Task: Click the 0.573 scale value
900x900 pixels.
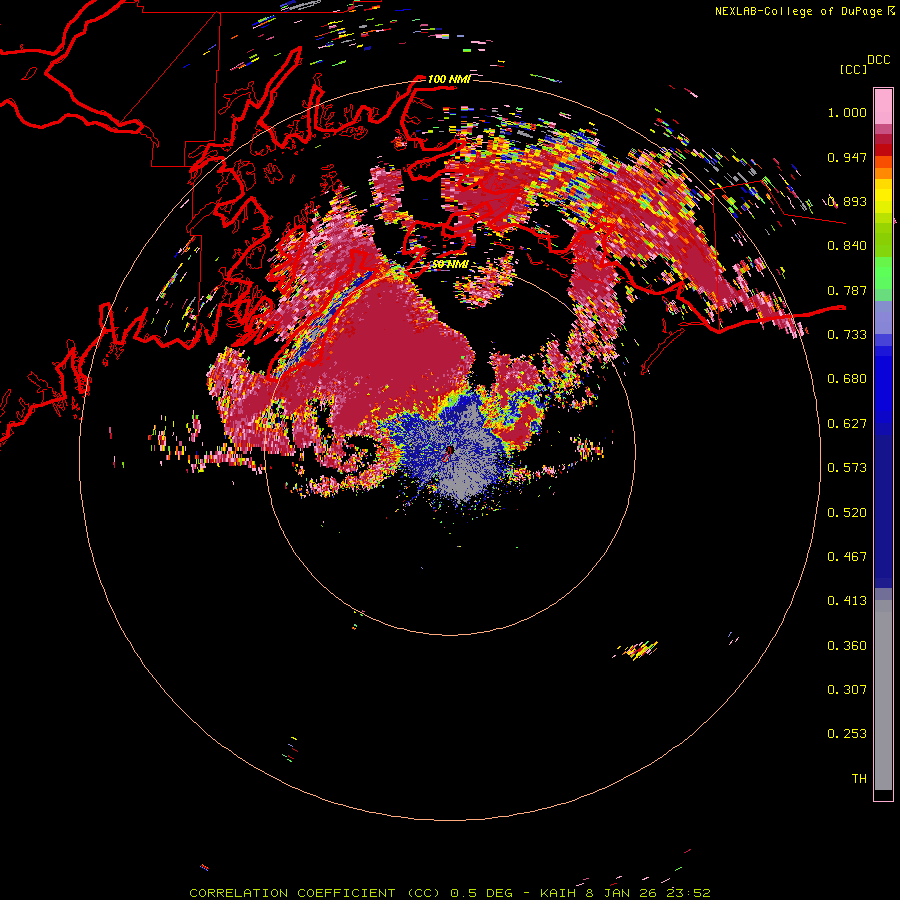Action: click(847, 468)
